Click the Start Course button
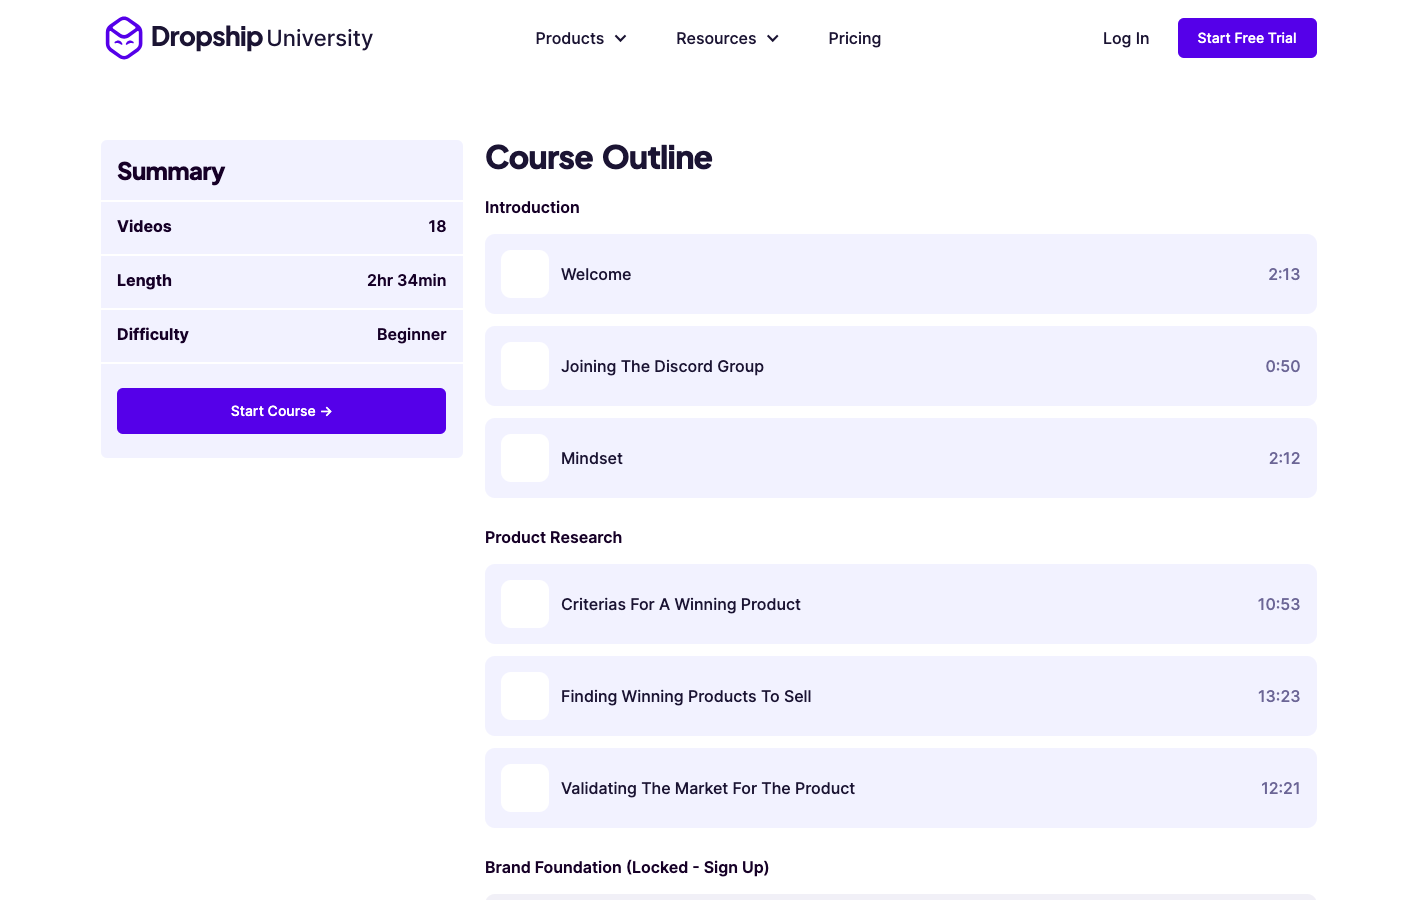Screen dimensions: 1424x900 (x=281, y=411)
